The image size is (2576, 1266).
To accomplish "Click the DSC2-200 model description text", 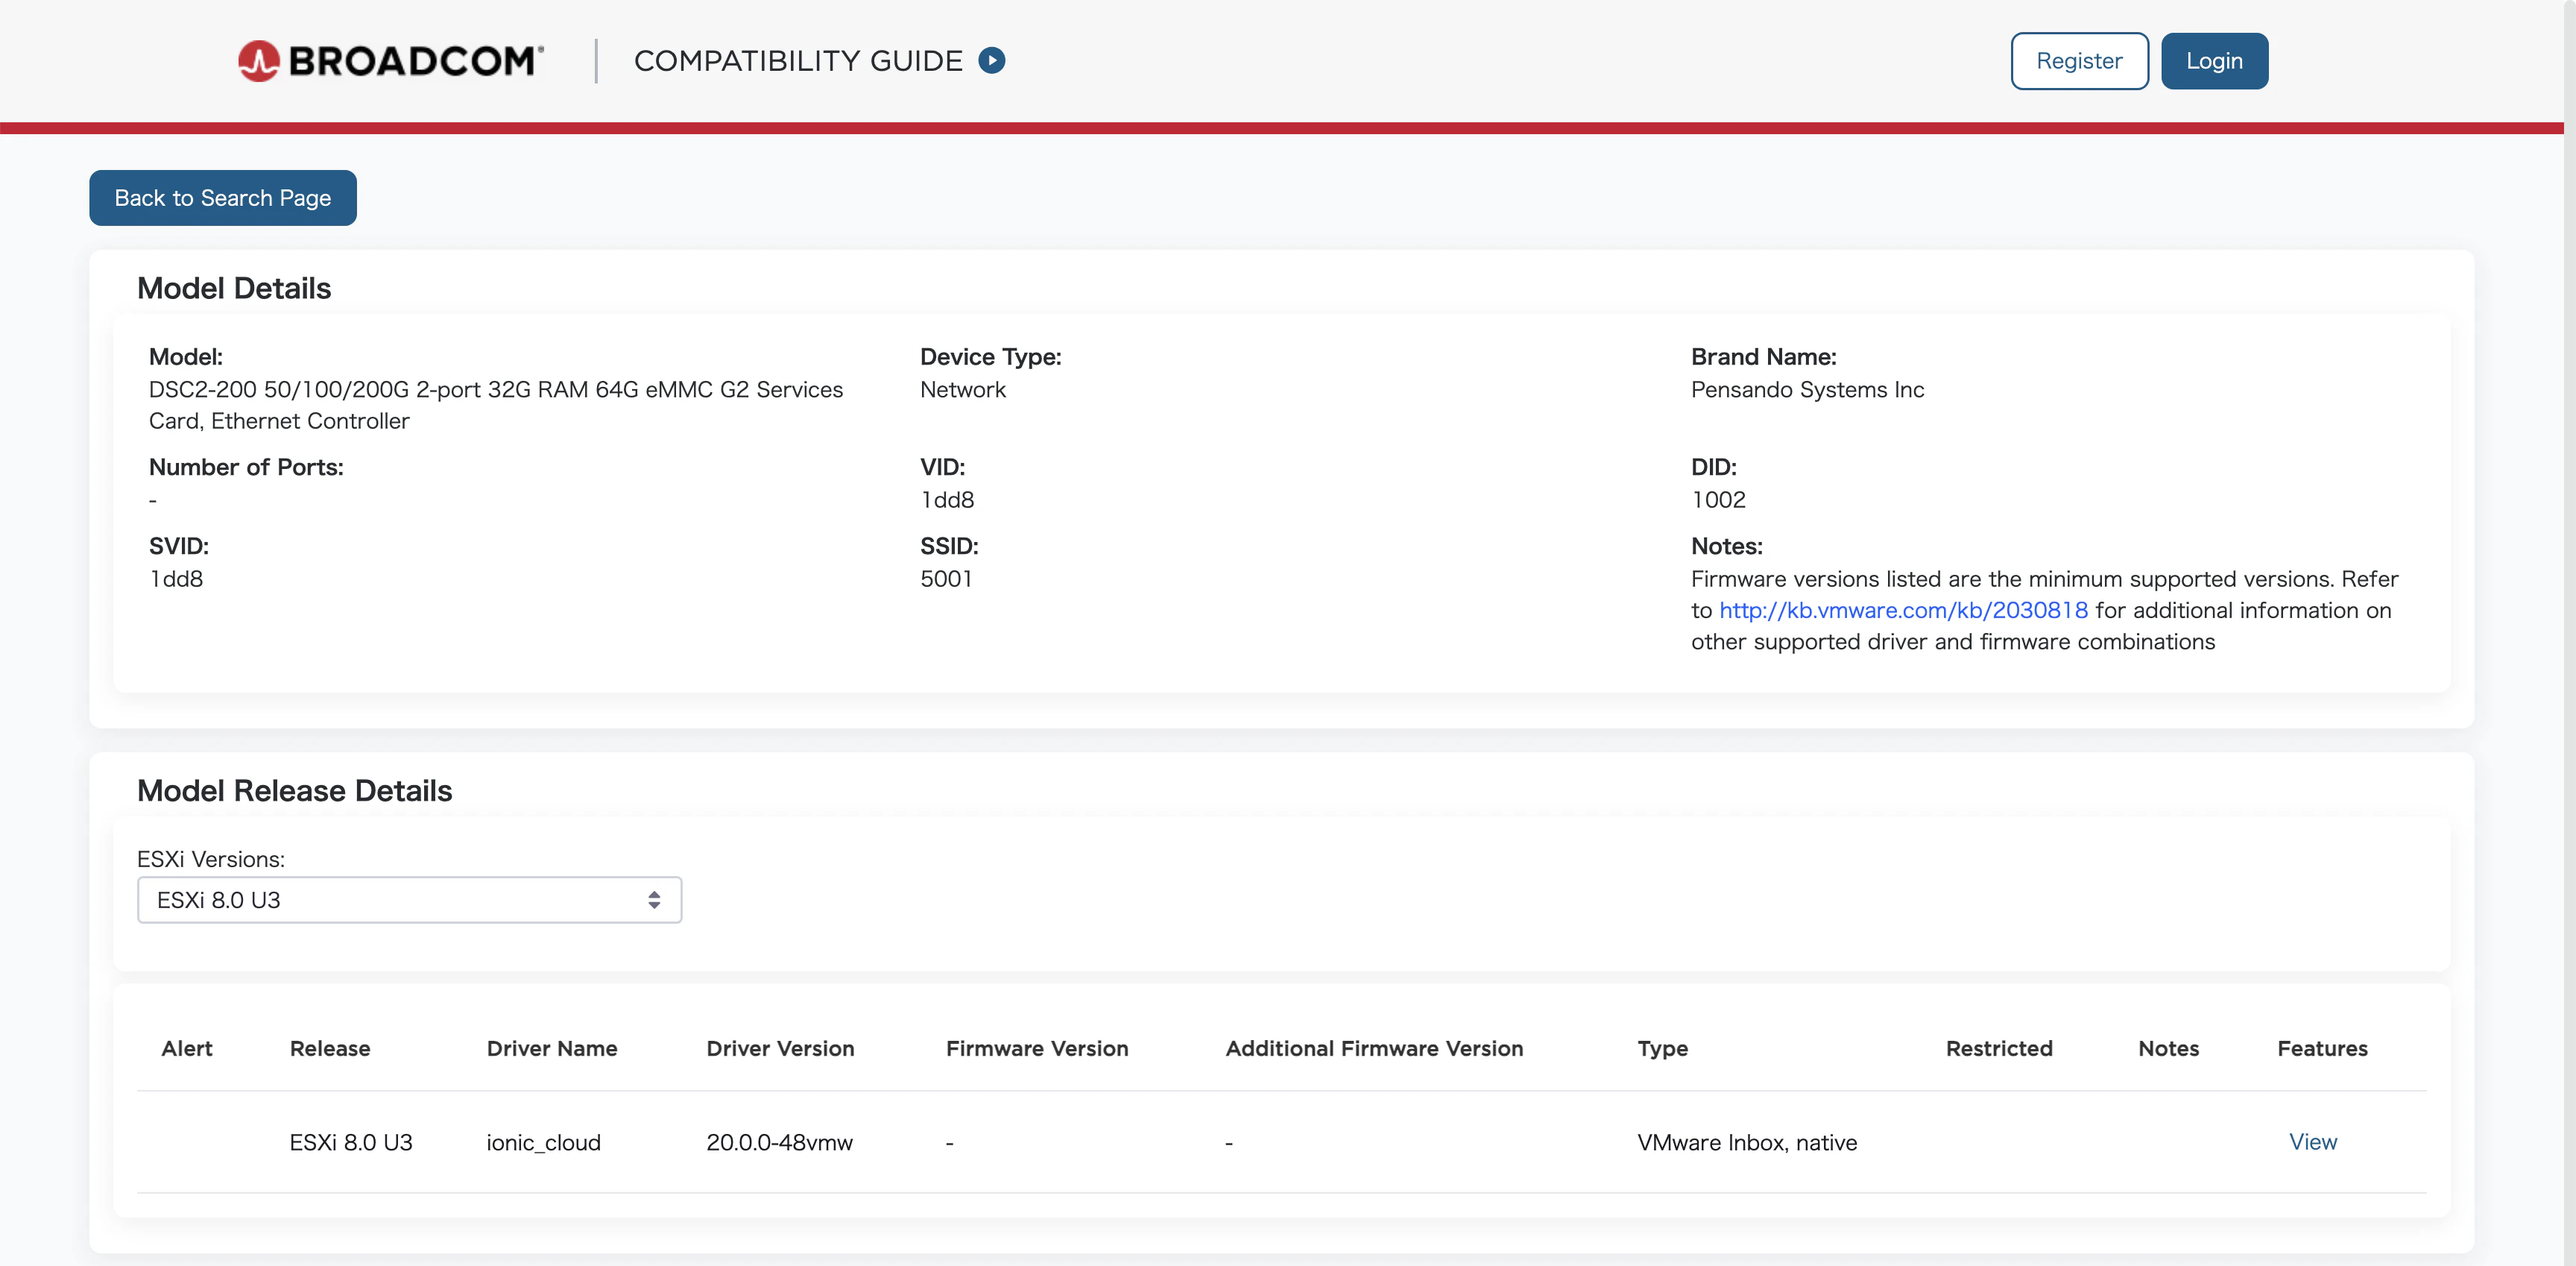I will [x=496, y=405].
